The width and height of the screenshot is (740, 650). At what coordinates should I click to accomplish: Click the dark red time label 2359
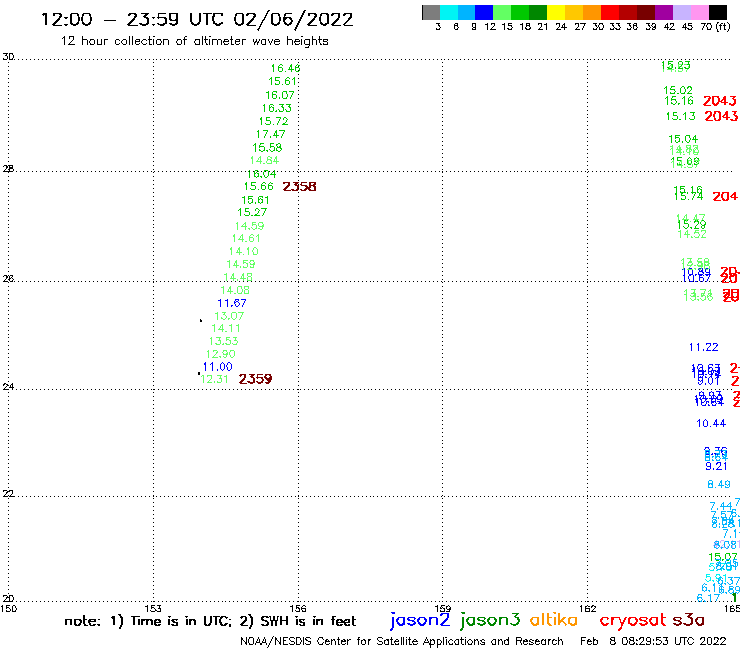click(255, 379)
